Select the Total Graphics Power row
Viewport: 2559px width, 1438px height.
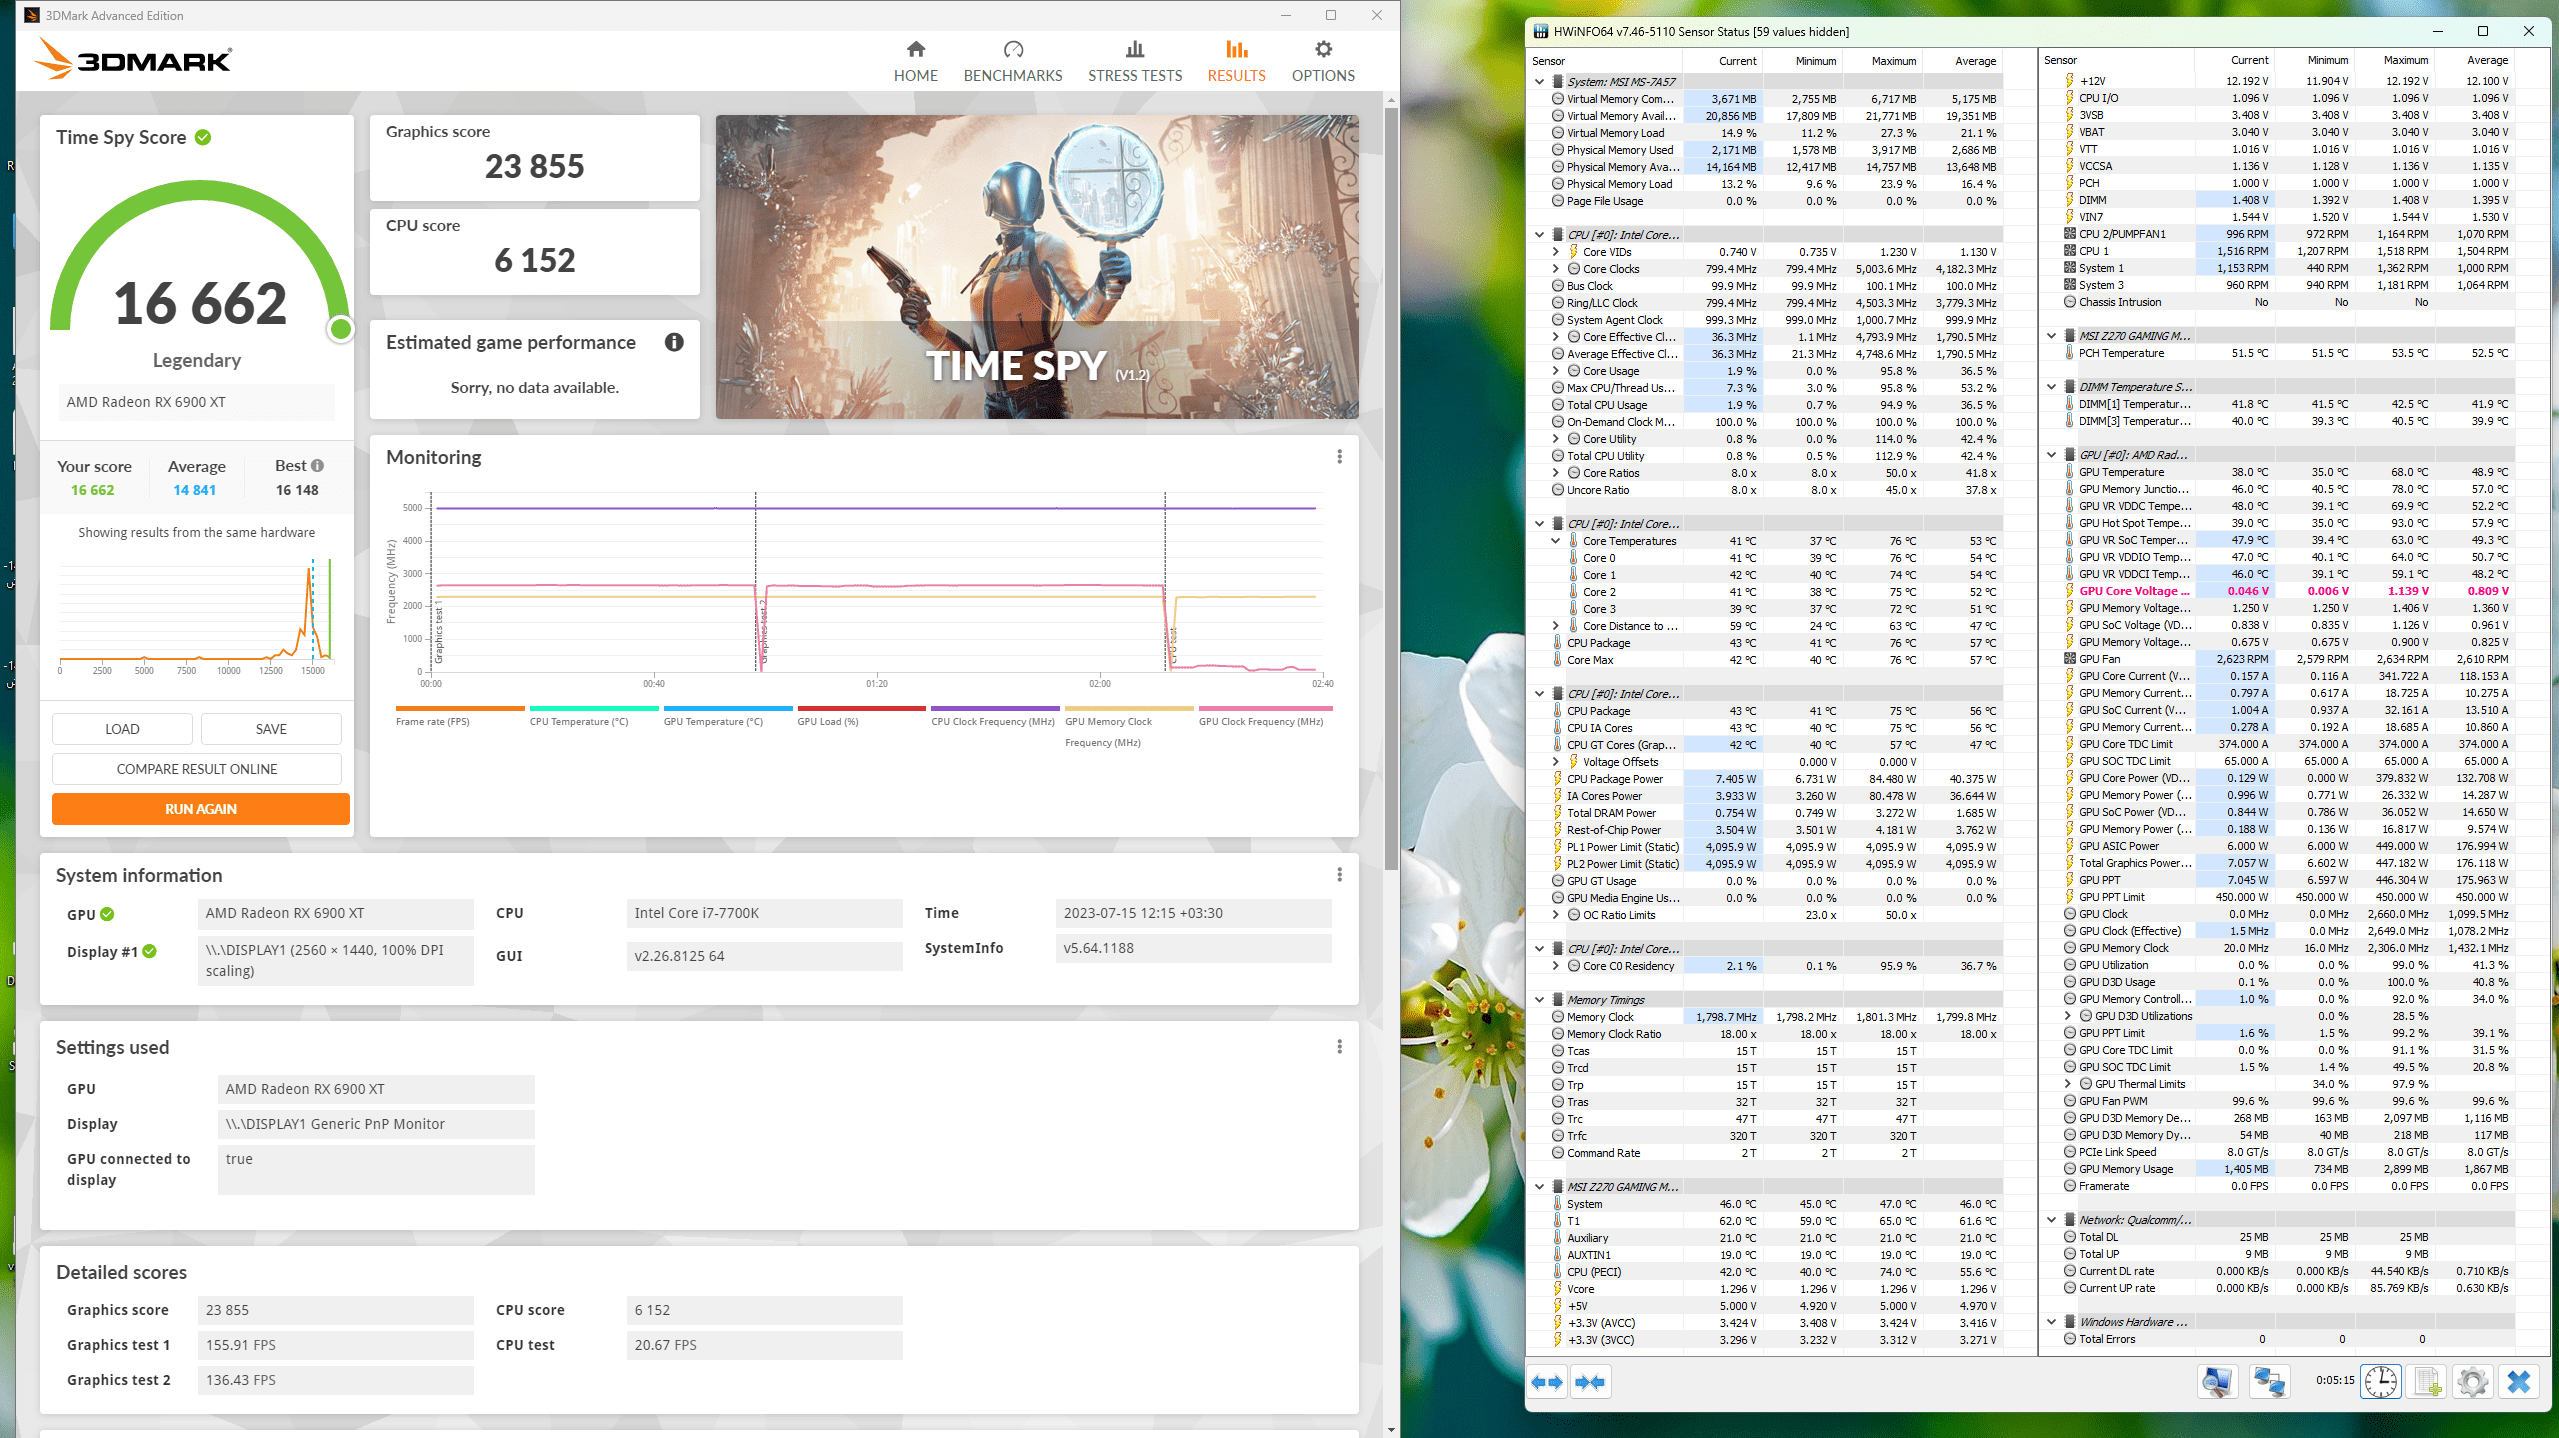pos(2289,863)
